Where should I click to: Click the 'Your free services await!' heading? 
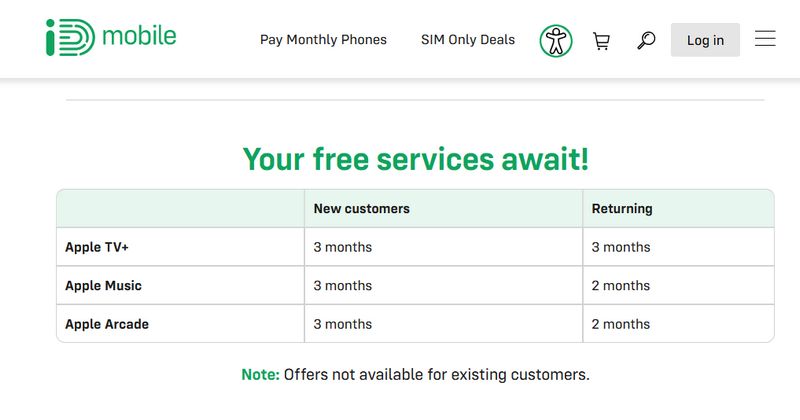click(416, 159)
